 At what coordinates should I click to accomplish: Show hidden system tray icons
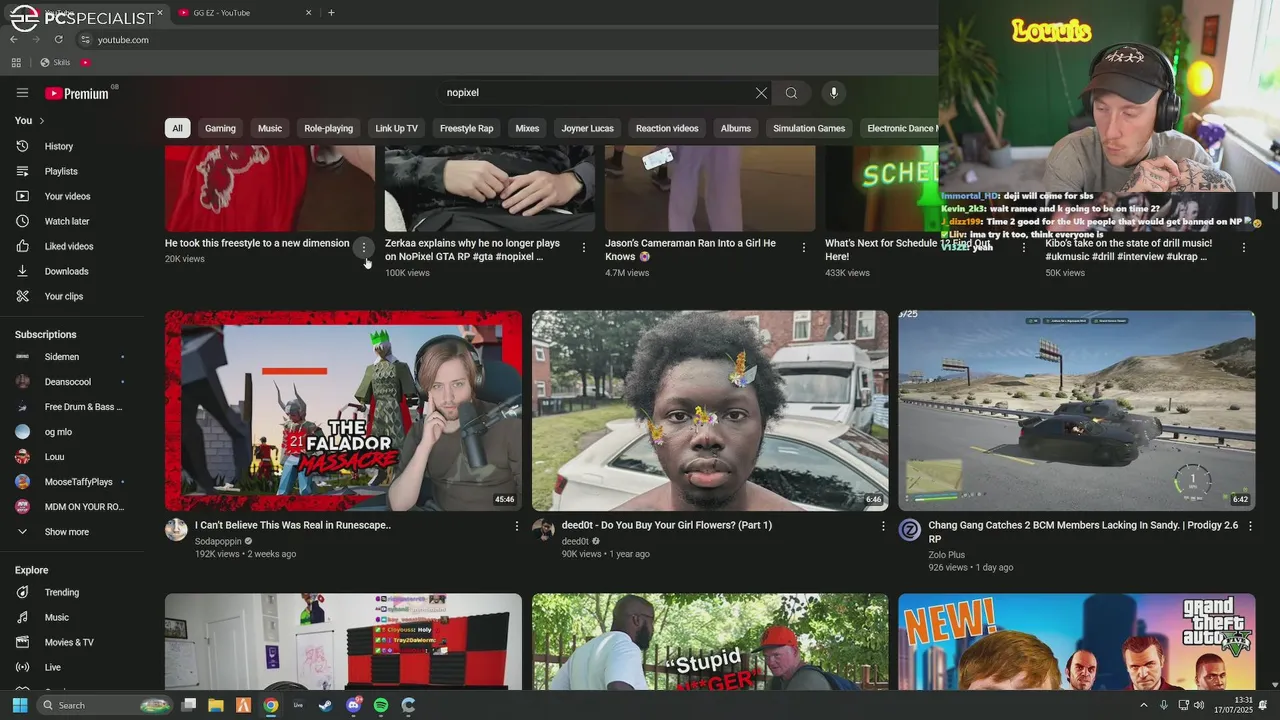coord(1144,705)
